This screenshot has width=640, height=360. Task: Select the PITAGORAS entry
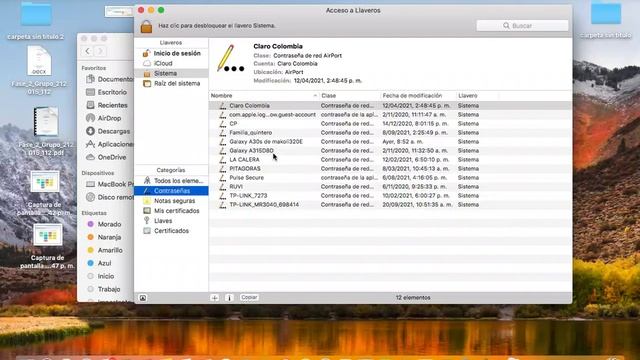(x=390, y=169)
